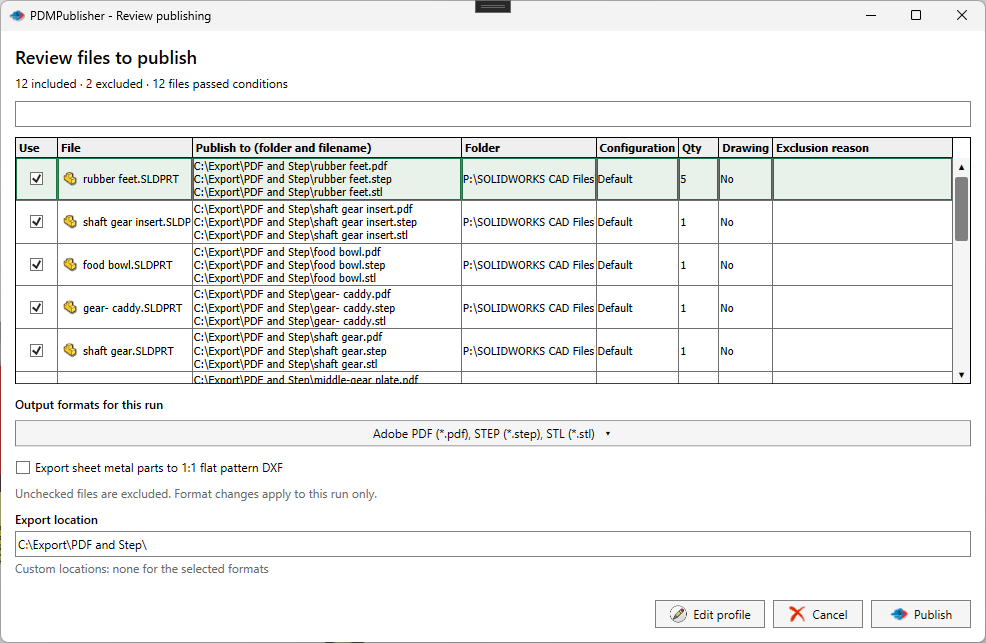Sort by Publish to column header
The image size is (986, 643).
coord(326,148)
